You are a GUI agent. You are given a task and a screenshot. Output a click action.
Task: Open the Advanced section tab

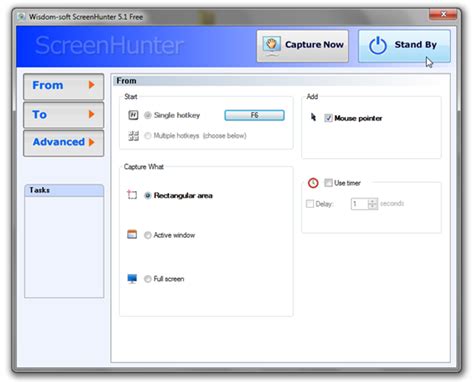[x=63, y=143]
